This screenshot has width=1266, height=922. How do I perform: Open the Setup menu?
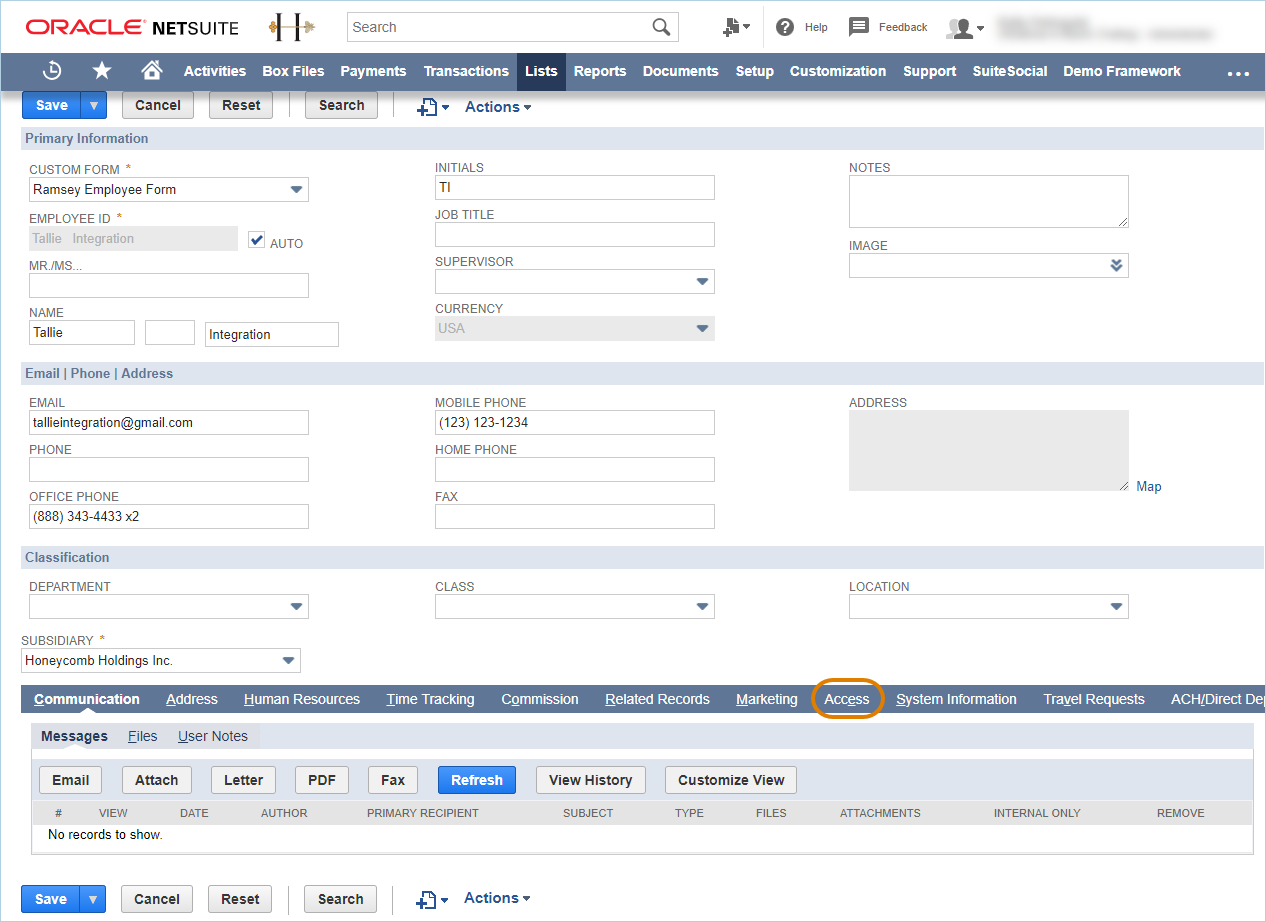click(755, 71)
